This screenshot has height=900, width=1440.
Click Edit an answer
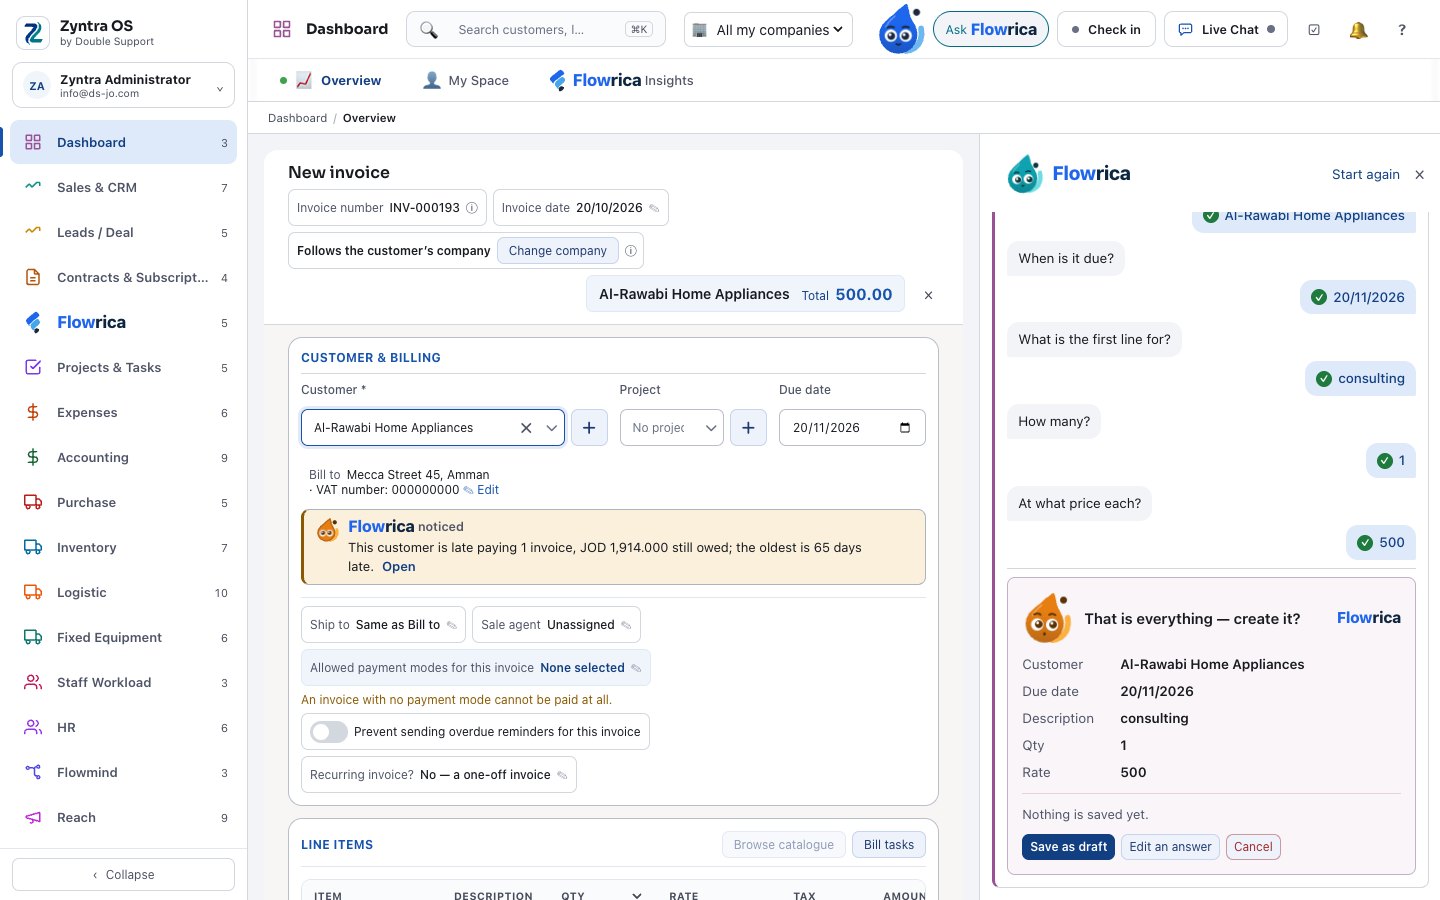point(1170,847)
